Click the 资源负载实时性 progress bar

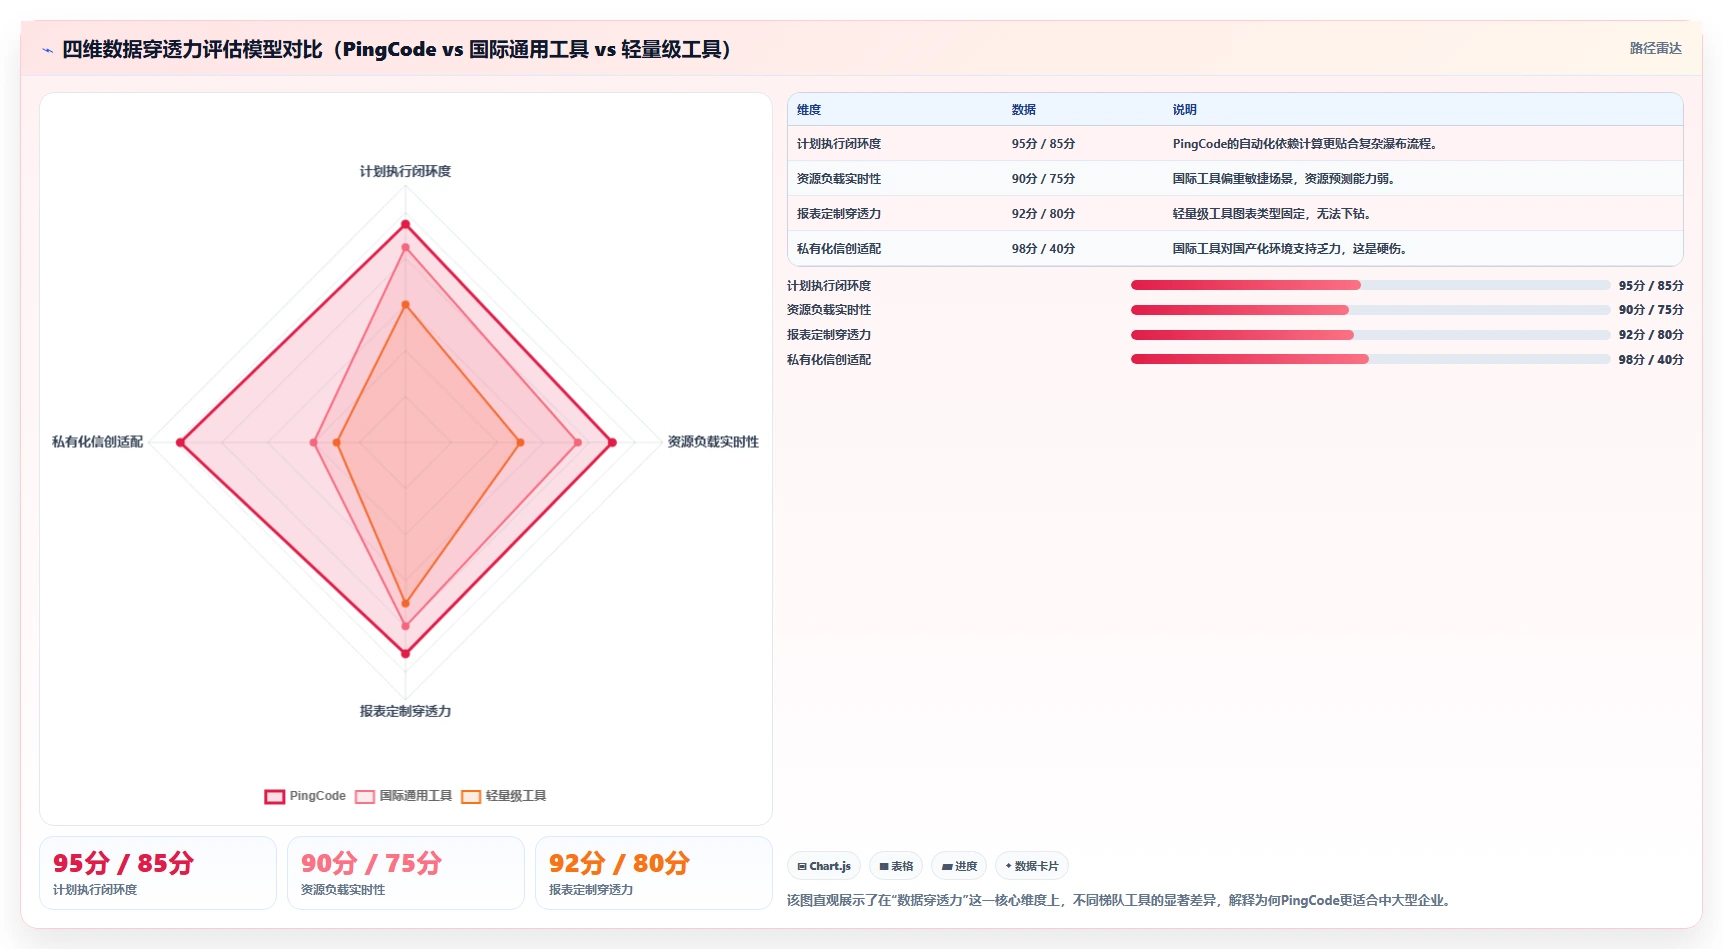pyautogui.click(x=1370, y=310)
